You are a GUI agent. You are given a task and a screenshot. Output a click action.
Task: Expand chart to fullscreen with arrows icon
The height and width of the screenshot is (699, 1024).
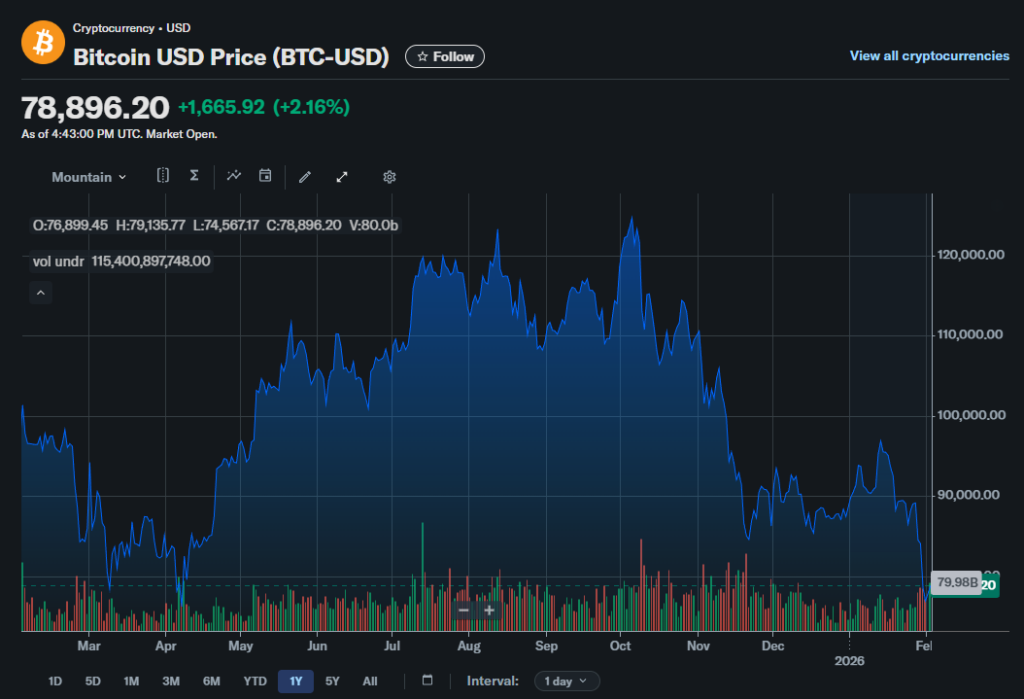(x=341, y=176)
